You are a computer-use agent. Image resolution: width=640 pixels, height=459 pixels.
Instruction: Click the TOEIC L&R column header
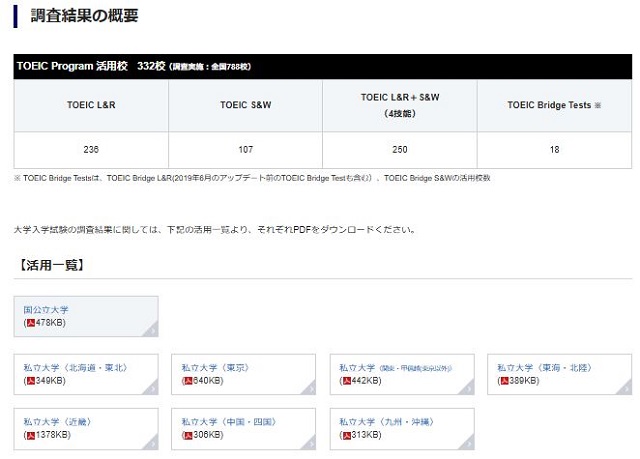pos(91,105)
